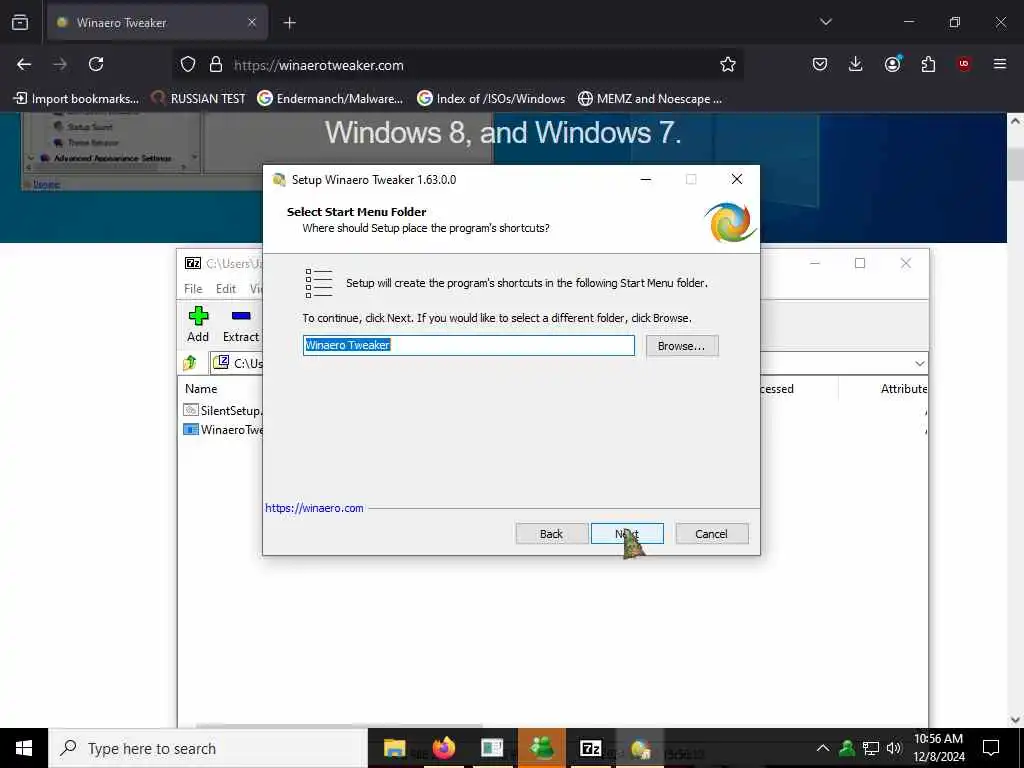Image resolution: width=1024 pixels, height=768 pixels.
Task: Open the Windows Start menu
Action: pyautogui.click(x=24, y=748)
